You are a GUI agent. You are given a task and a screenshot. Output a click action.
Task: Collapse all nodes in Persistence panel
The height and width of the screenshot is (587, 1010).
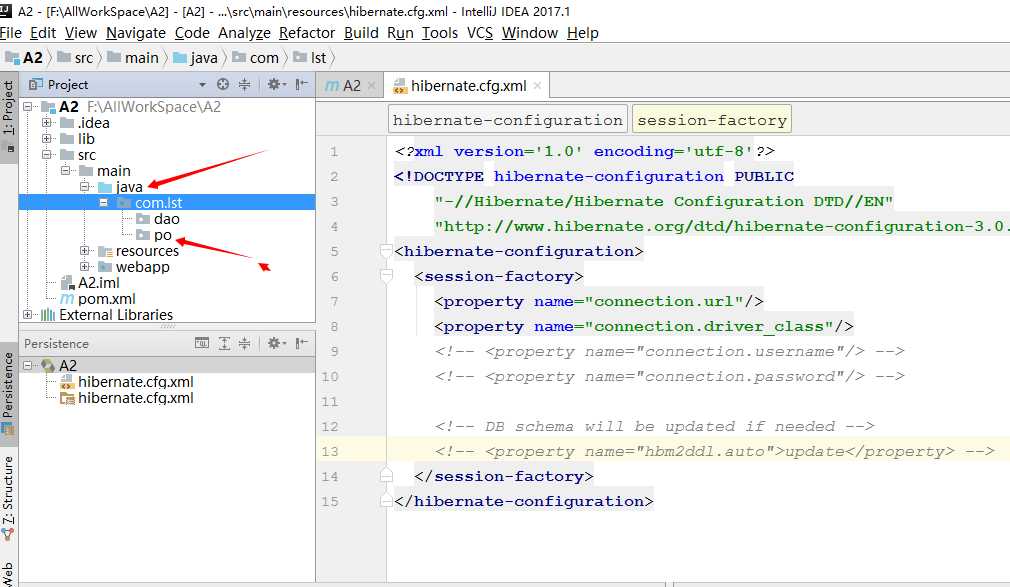pos(245,343)
